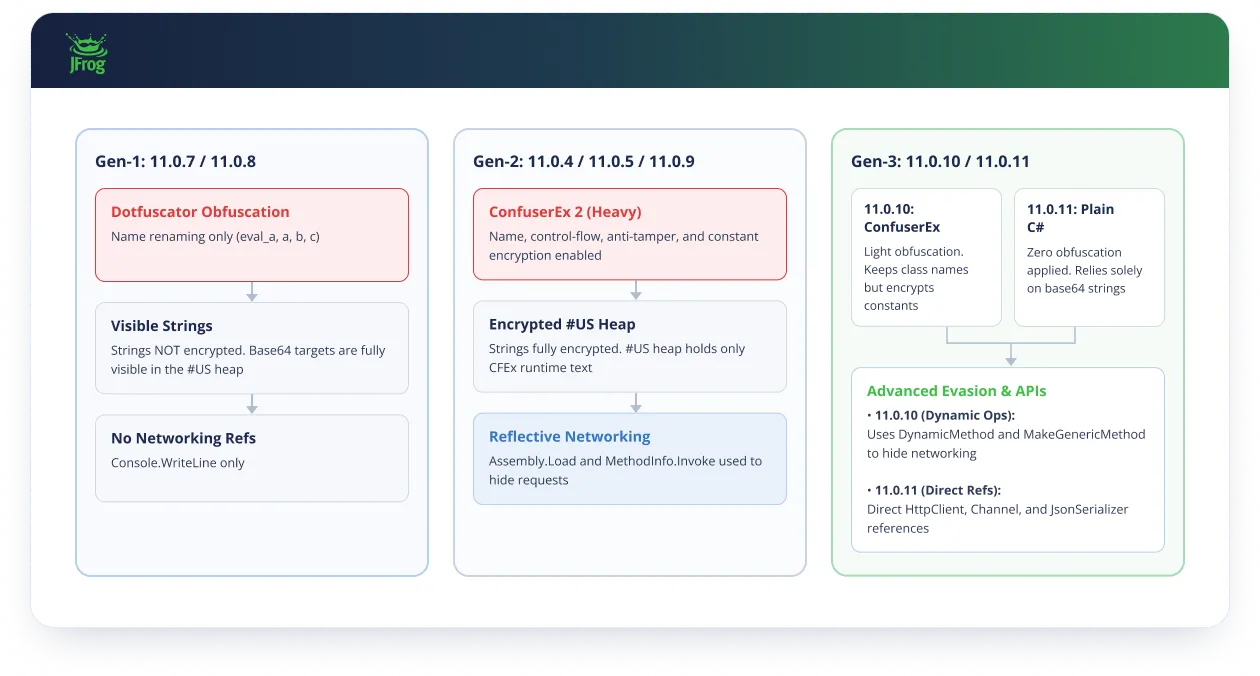Select 'Assembly.Load and MethodInfo.Invoke' description text
Viewport: 1260px width, 676px height.
coord(626,471)
